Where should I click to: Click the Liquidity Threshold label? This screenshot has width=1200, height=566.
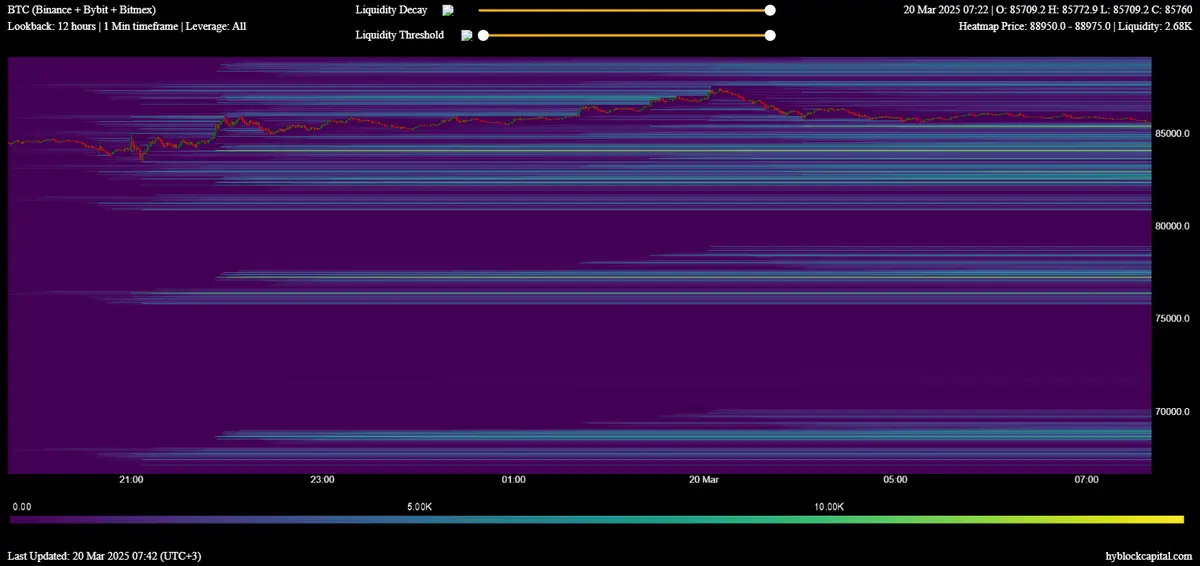coord(400,35)
